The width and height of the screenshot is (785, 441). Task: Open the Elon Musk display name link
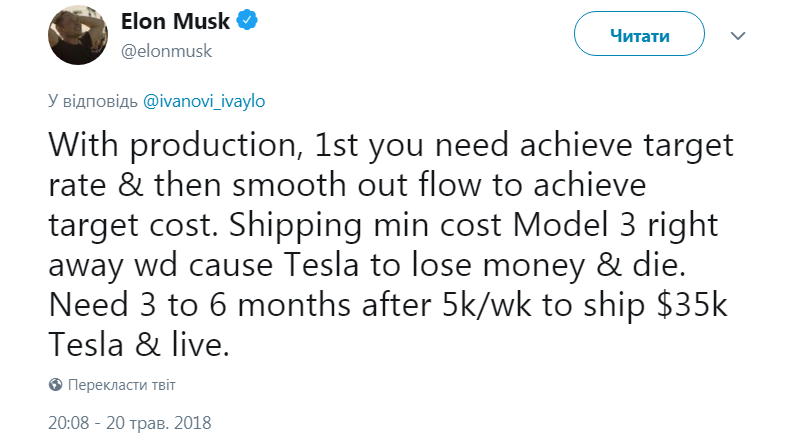click(x=177, y=22)
